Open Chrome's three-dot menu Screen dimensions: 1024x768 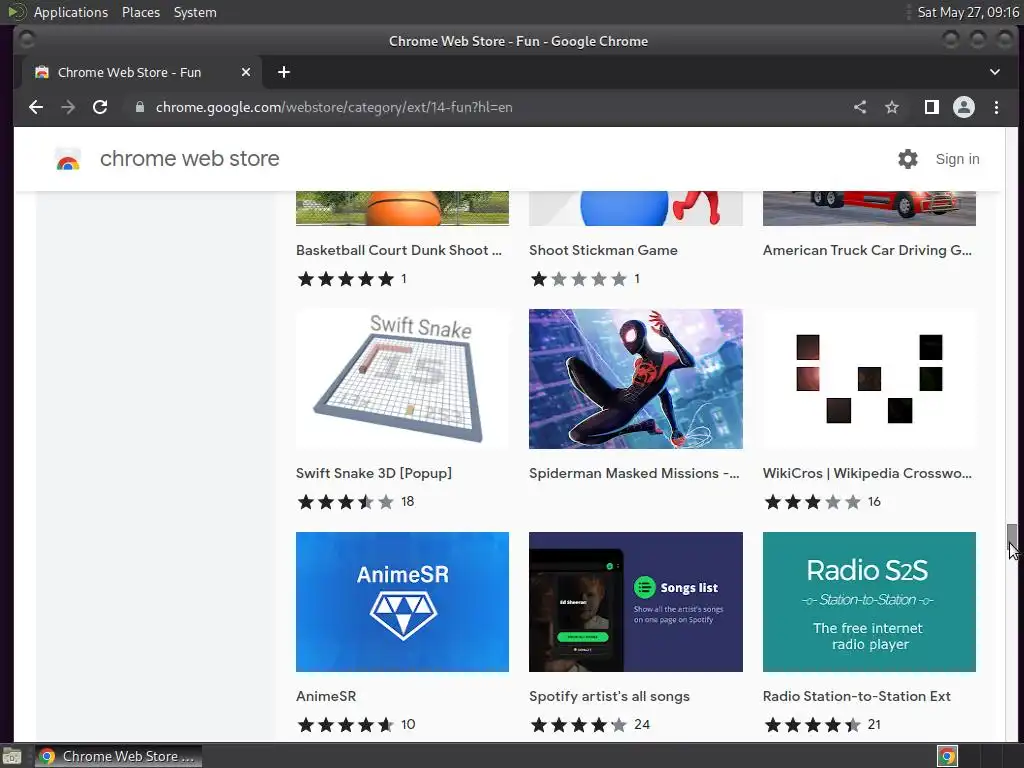click(x=996, y=107)
